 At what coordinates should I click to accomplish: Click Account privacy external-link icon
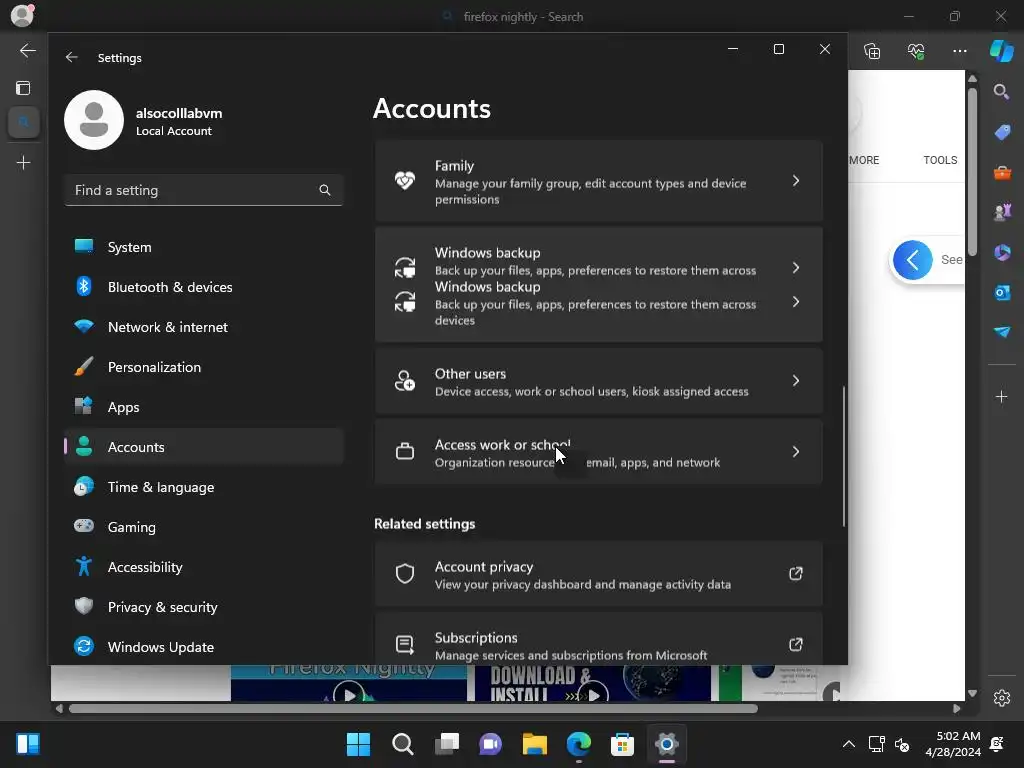click(795, 573)
